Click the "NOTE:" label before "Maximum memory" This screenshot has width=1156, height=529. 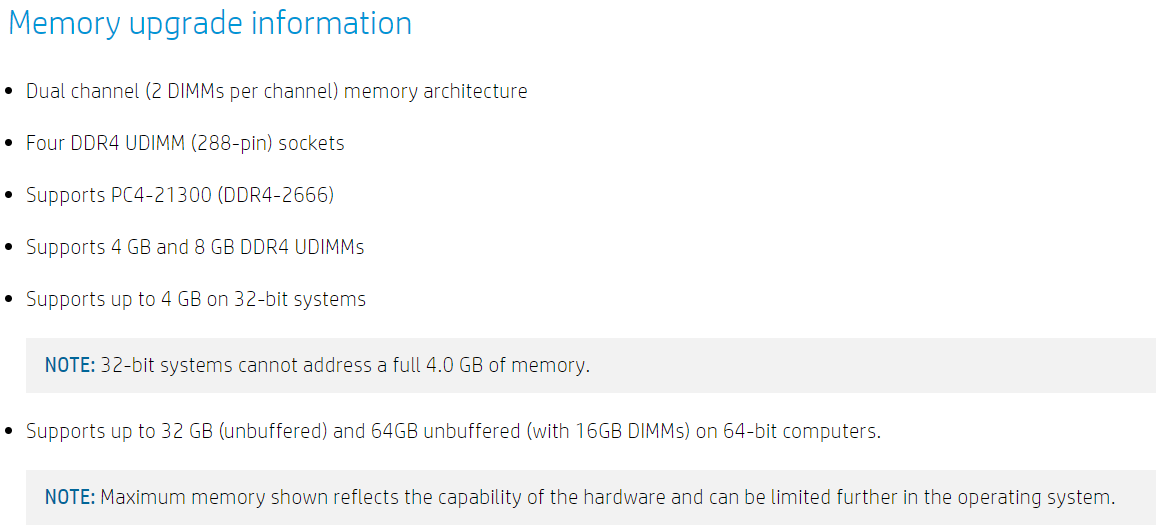[70, 497]
